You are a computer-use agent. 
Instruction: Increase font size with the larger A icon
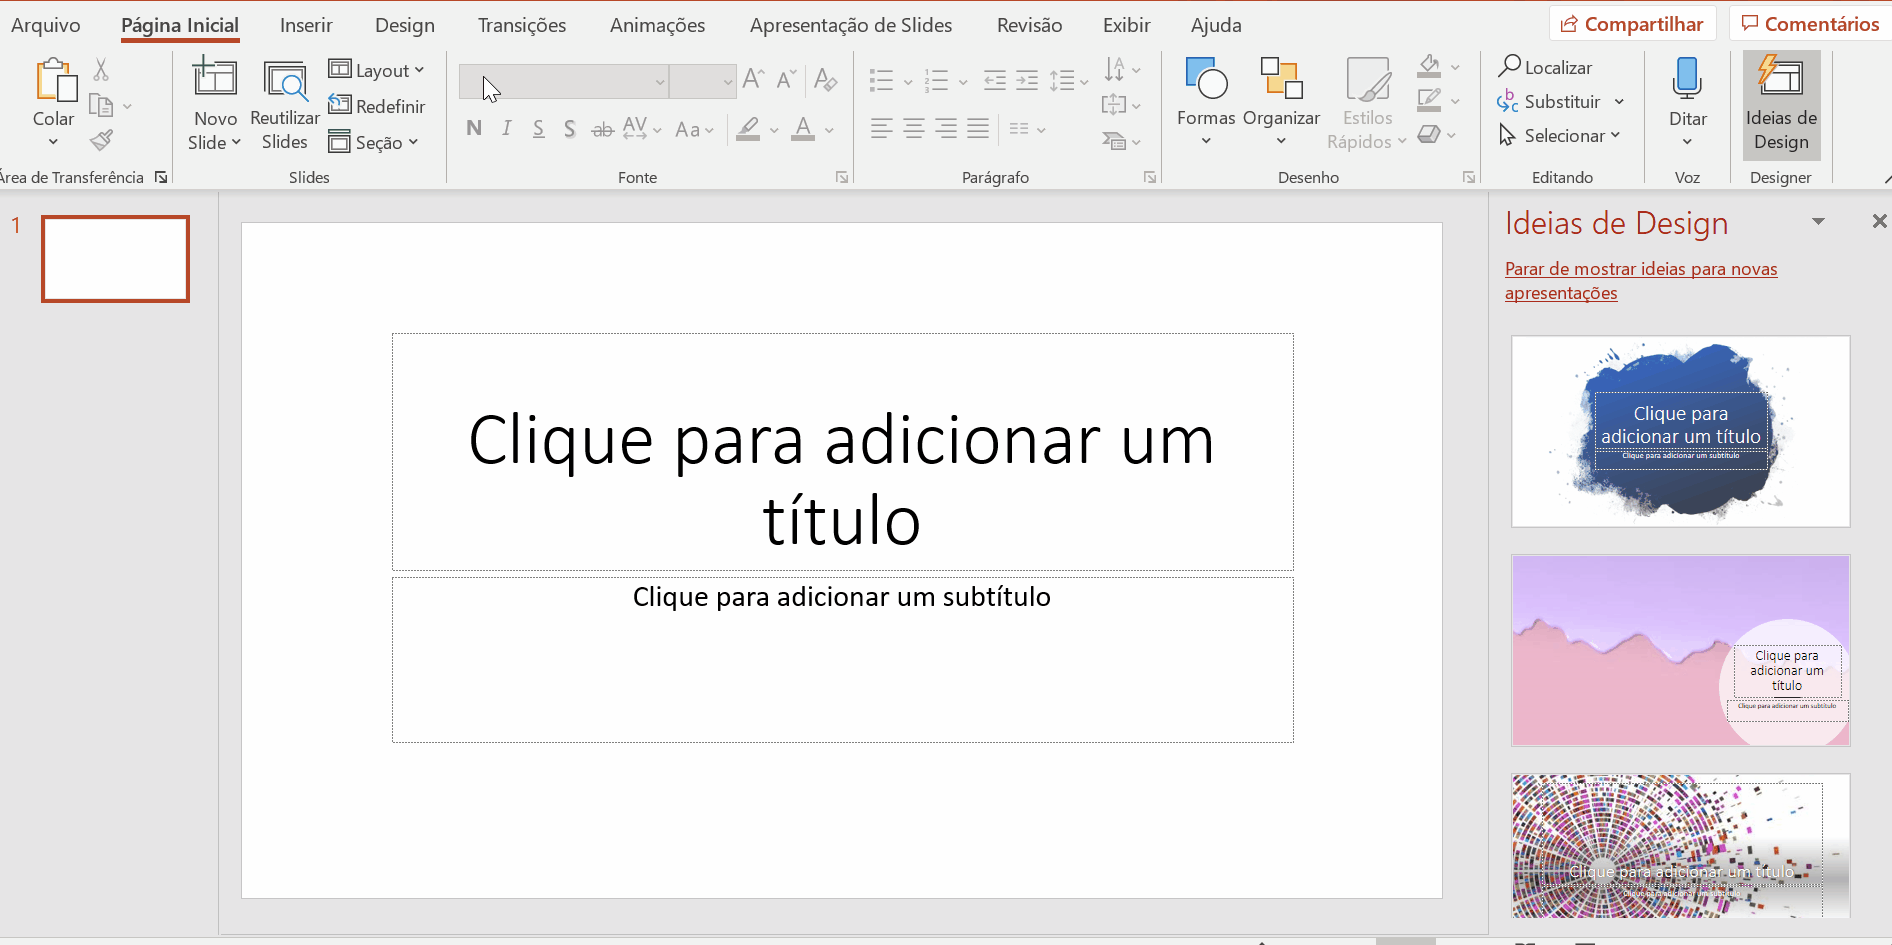[755, 79]
